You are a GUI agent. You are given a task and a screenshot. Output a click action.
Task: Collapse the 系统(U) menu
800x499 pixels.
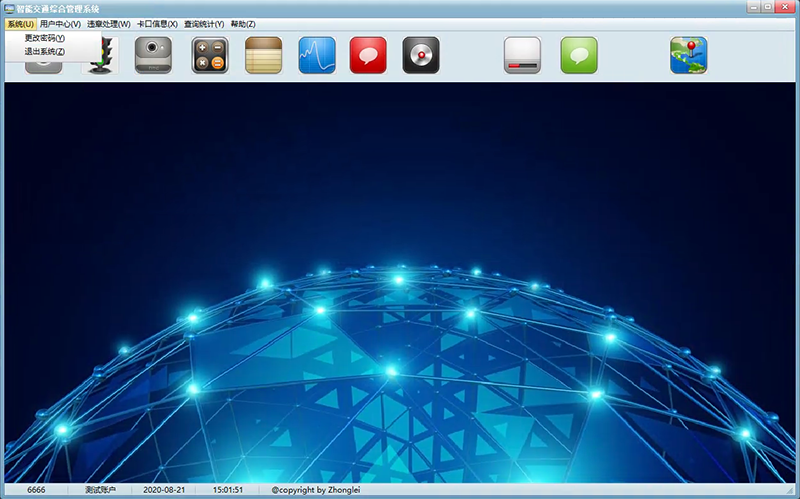pyautogui.click(x=20, y=24)
